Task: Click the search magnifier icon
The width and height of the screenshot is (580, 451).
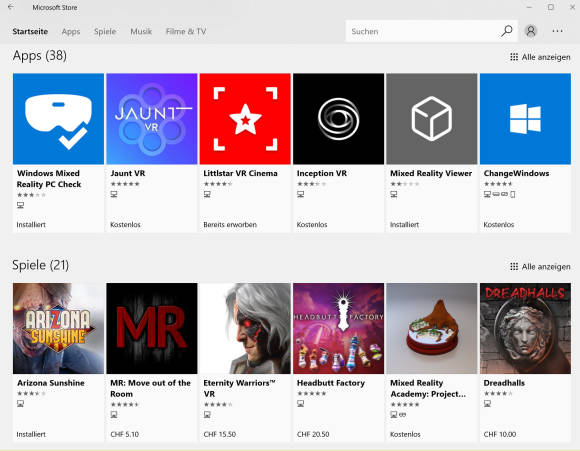Action: [506, 31]
